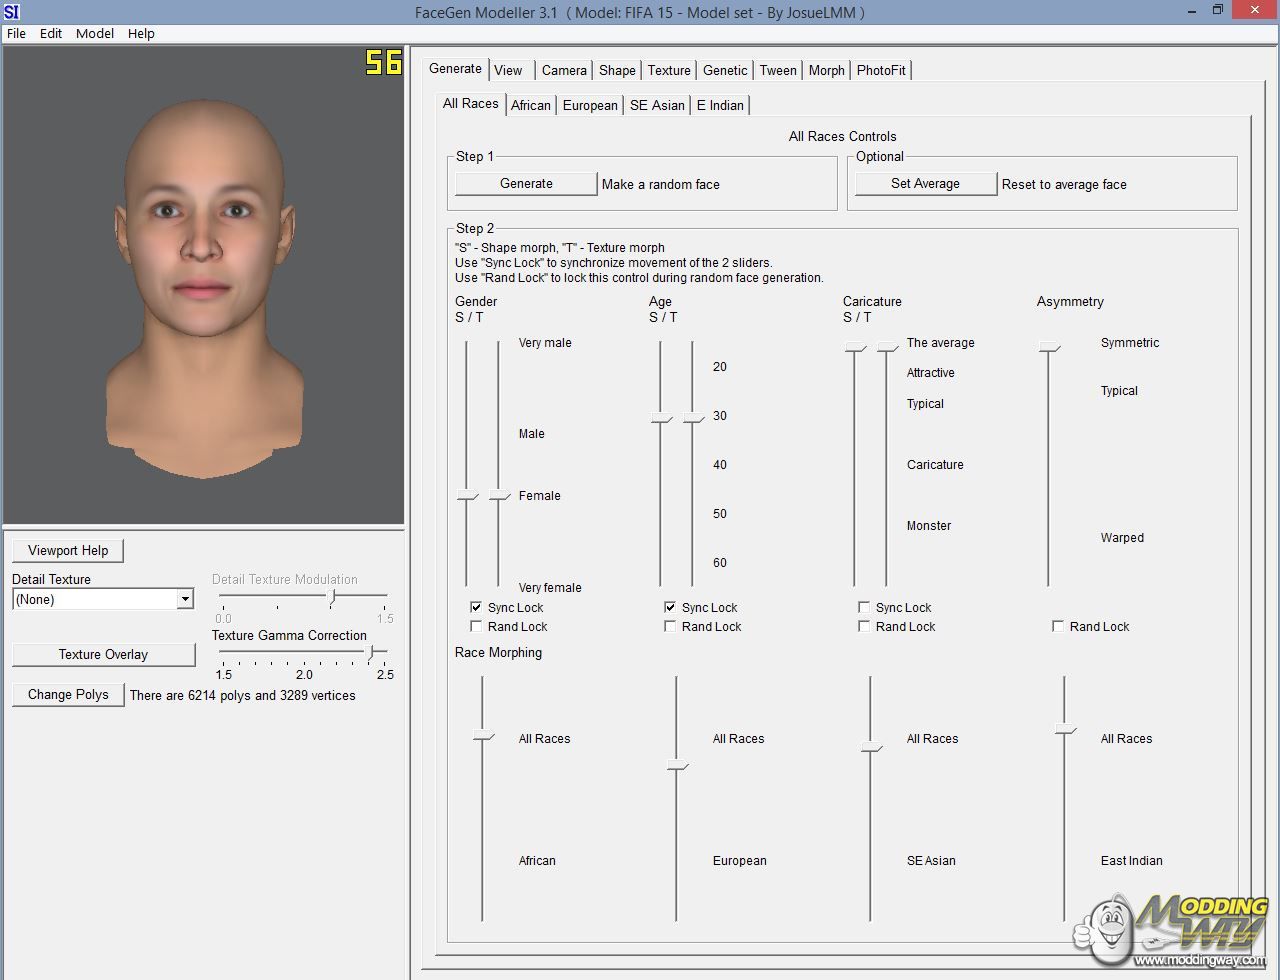Click the FaceGen SI application icon in title bar
Screen dimensions: 1280x980
pyautogui.click(x=11, y=12)
